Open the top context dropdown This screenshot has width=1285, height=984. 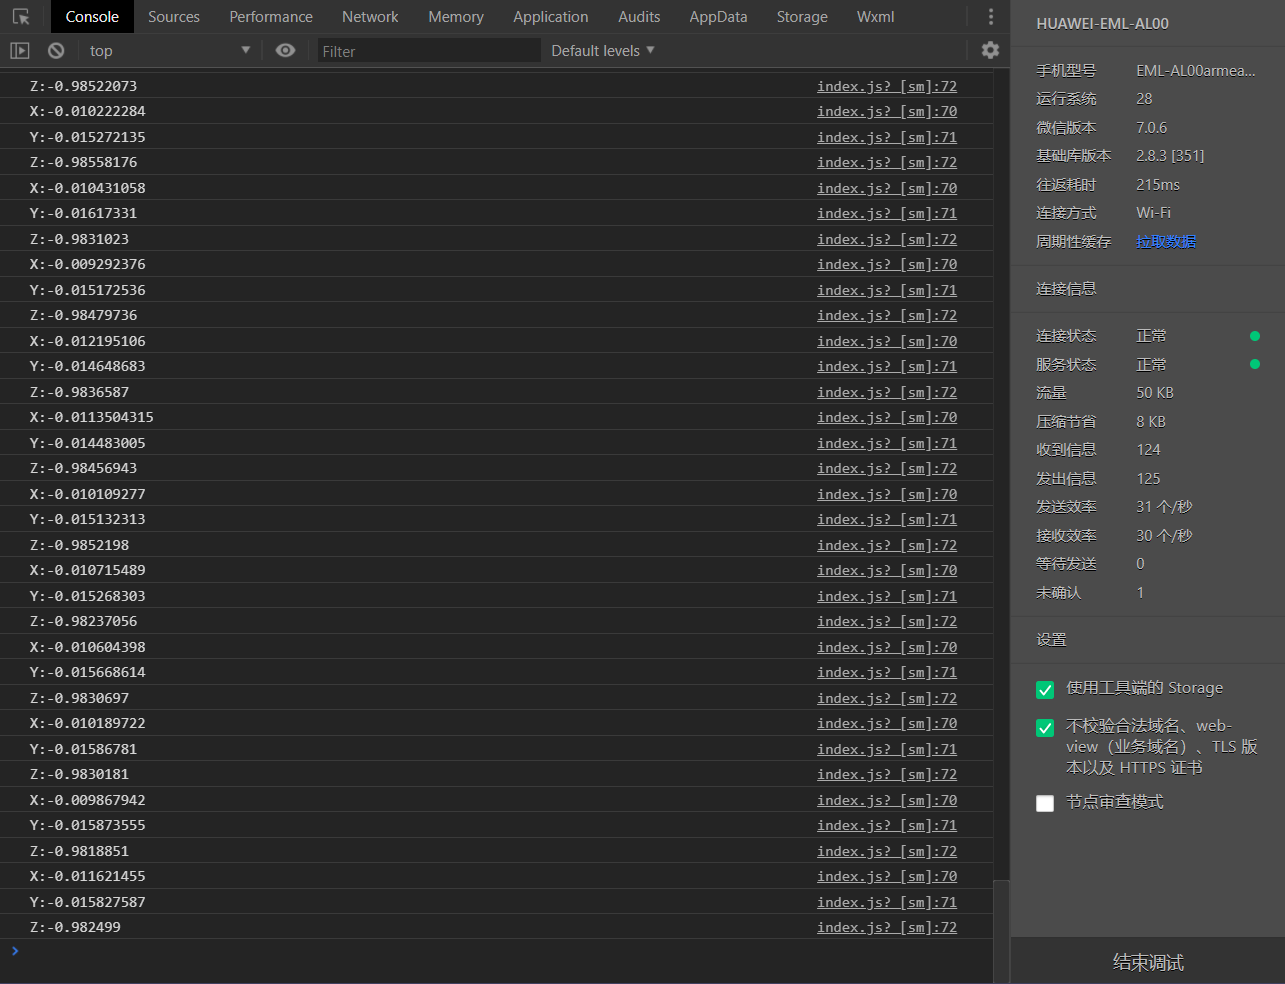[x=170, y=50]
